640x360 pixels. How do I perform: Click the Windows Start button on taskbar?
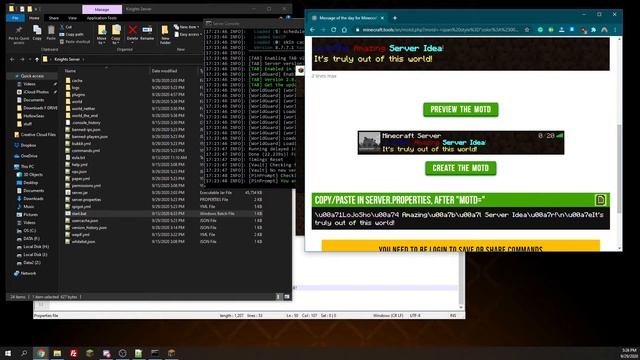(x=8, y=353)
